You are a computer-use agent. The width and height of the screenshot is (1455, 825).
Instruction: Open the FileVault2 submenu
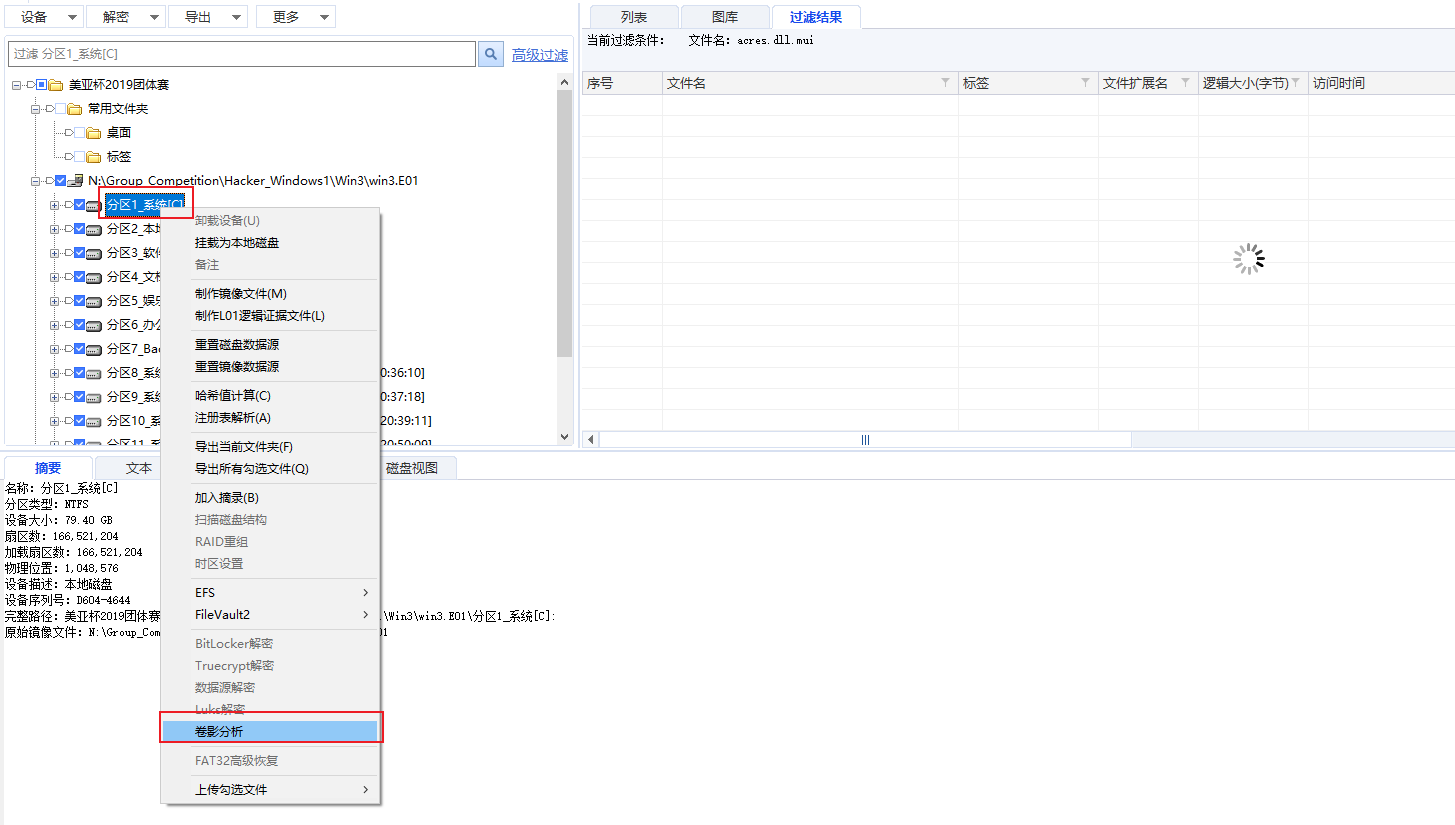click(270, 615)
